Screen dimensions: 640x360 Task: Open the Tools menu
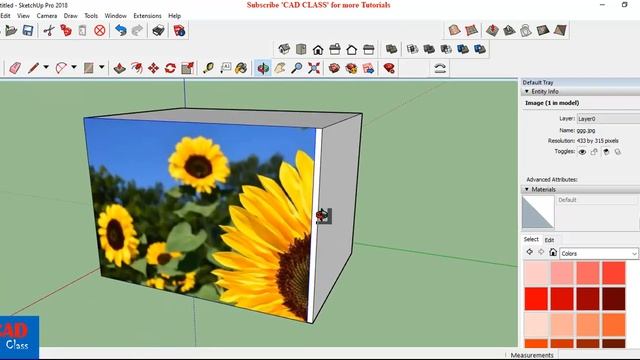(91, 16)
